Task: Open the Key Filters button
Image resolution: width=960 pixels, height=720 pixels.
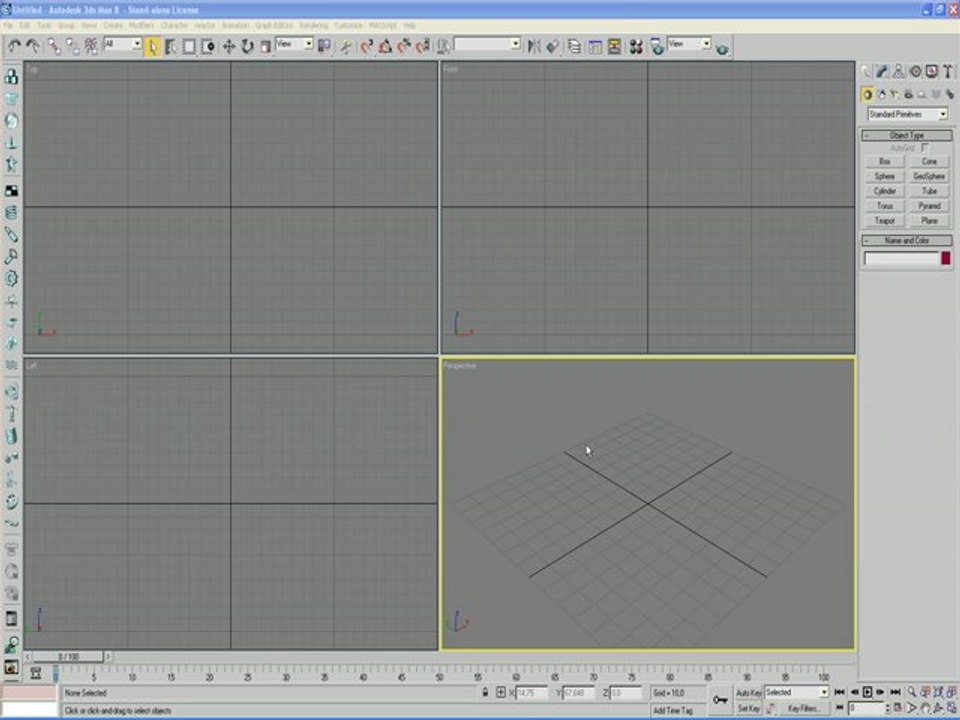Action: (x=803, y=708)
